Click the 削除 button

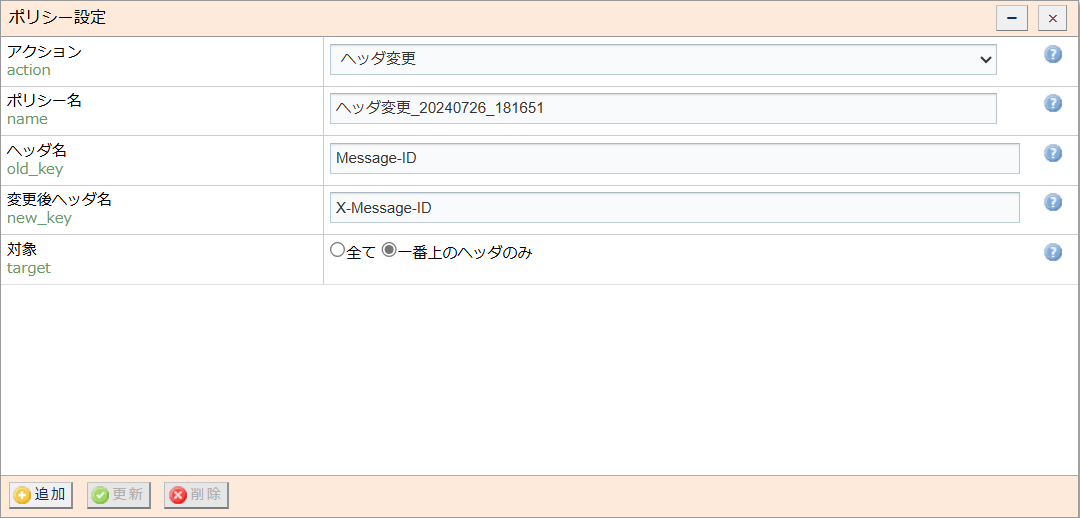coord(196,495)
